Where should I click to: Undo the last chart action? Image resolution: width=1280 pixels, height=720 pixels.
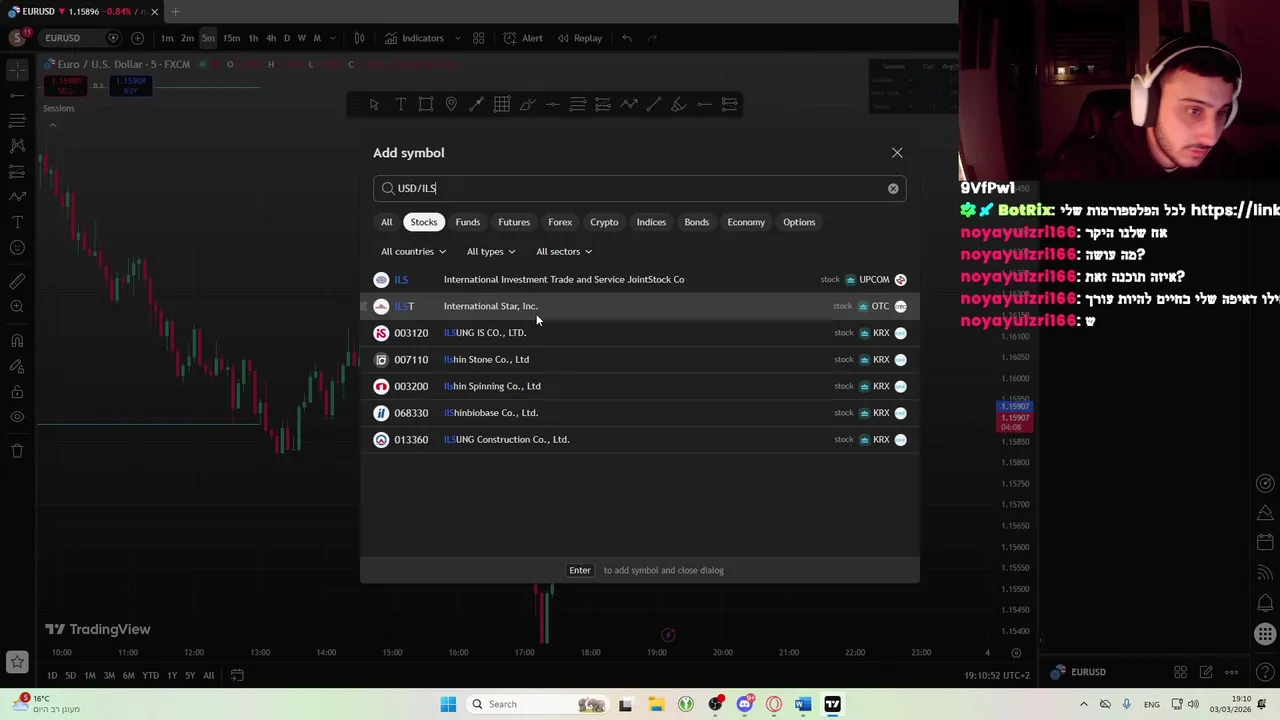click(x=627, y=38)
